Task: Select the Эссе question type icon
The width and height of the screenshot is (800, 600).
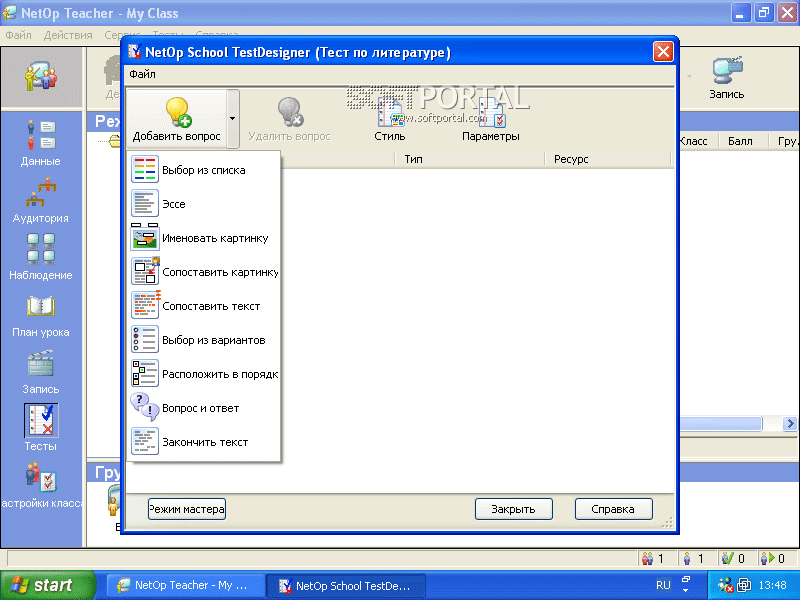Action: 145,203
